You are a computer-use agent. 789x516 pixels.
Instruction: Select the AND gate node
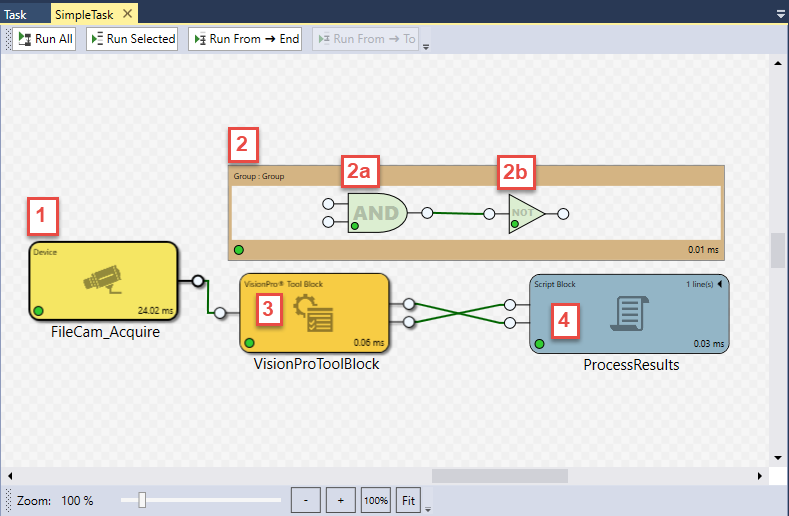click(377, 213)
